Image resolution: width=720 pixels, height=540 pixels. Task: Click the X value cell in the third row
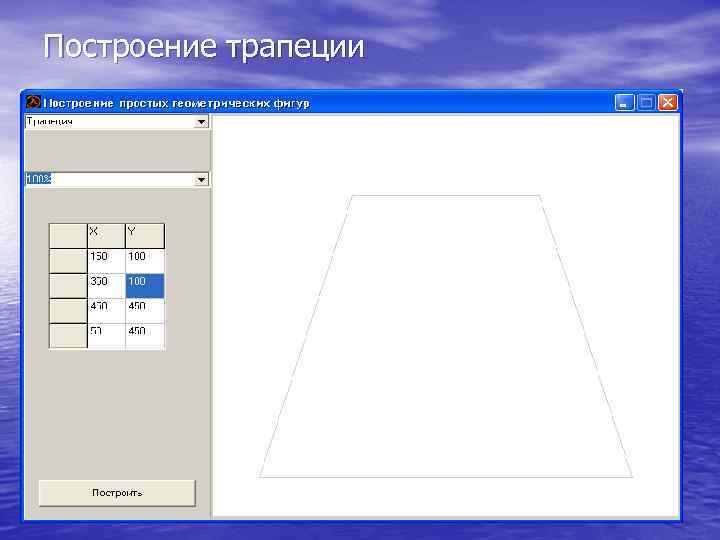coord(106,311)
